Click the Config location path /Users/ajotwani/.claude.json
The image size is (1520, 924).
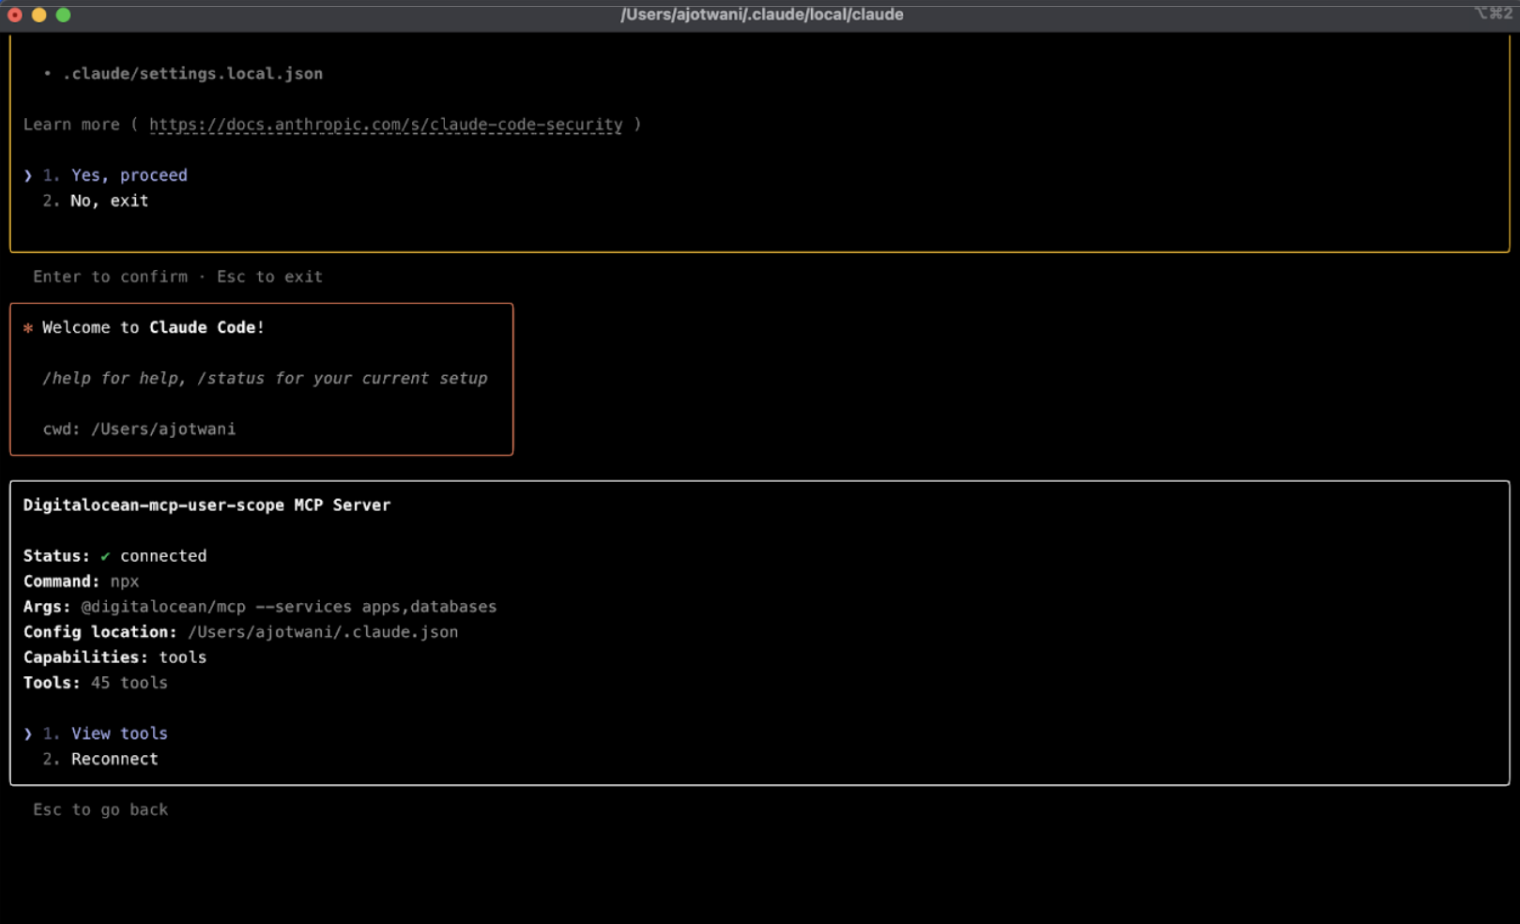click(323, 632)
